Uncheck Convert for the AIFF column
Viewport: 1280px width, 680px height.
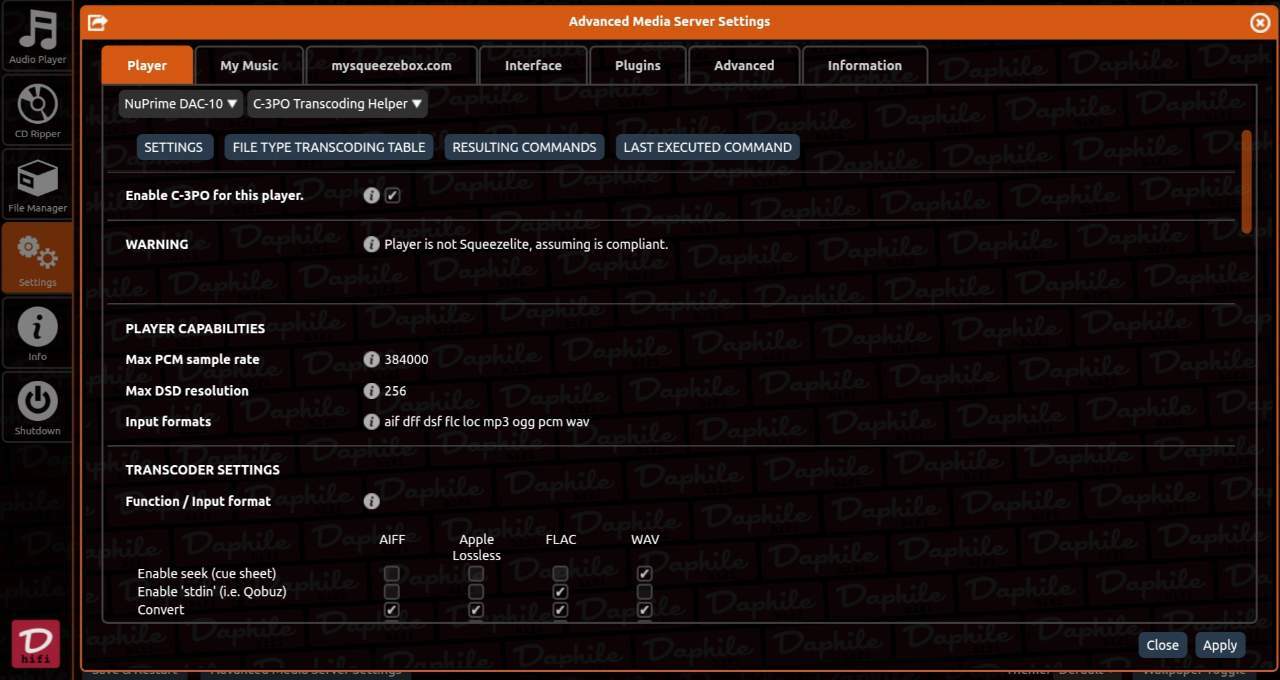pyautogui.click(x=392, y=610)
